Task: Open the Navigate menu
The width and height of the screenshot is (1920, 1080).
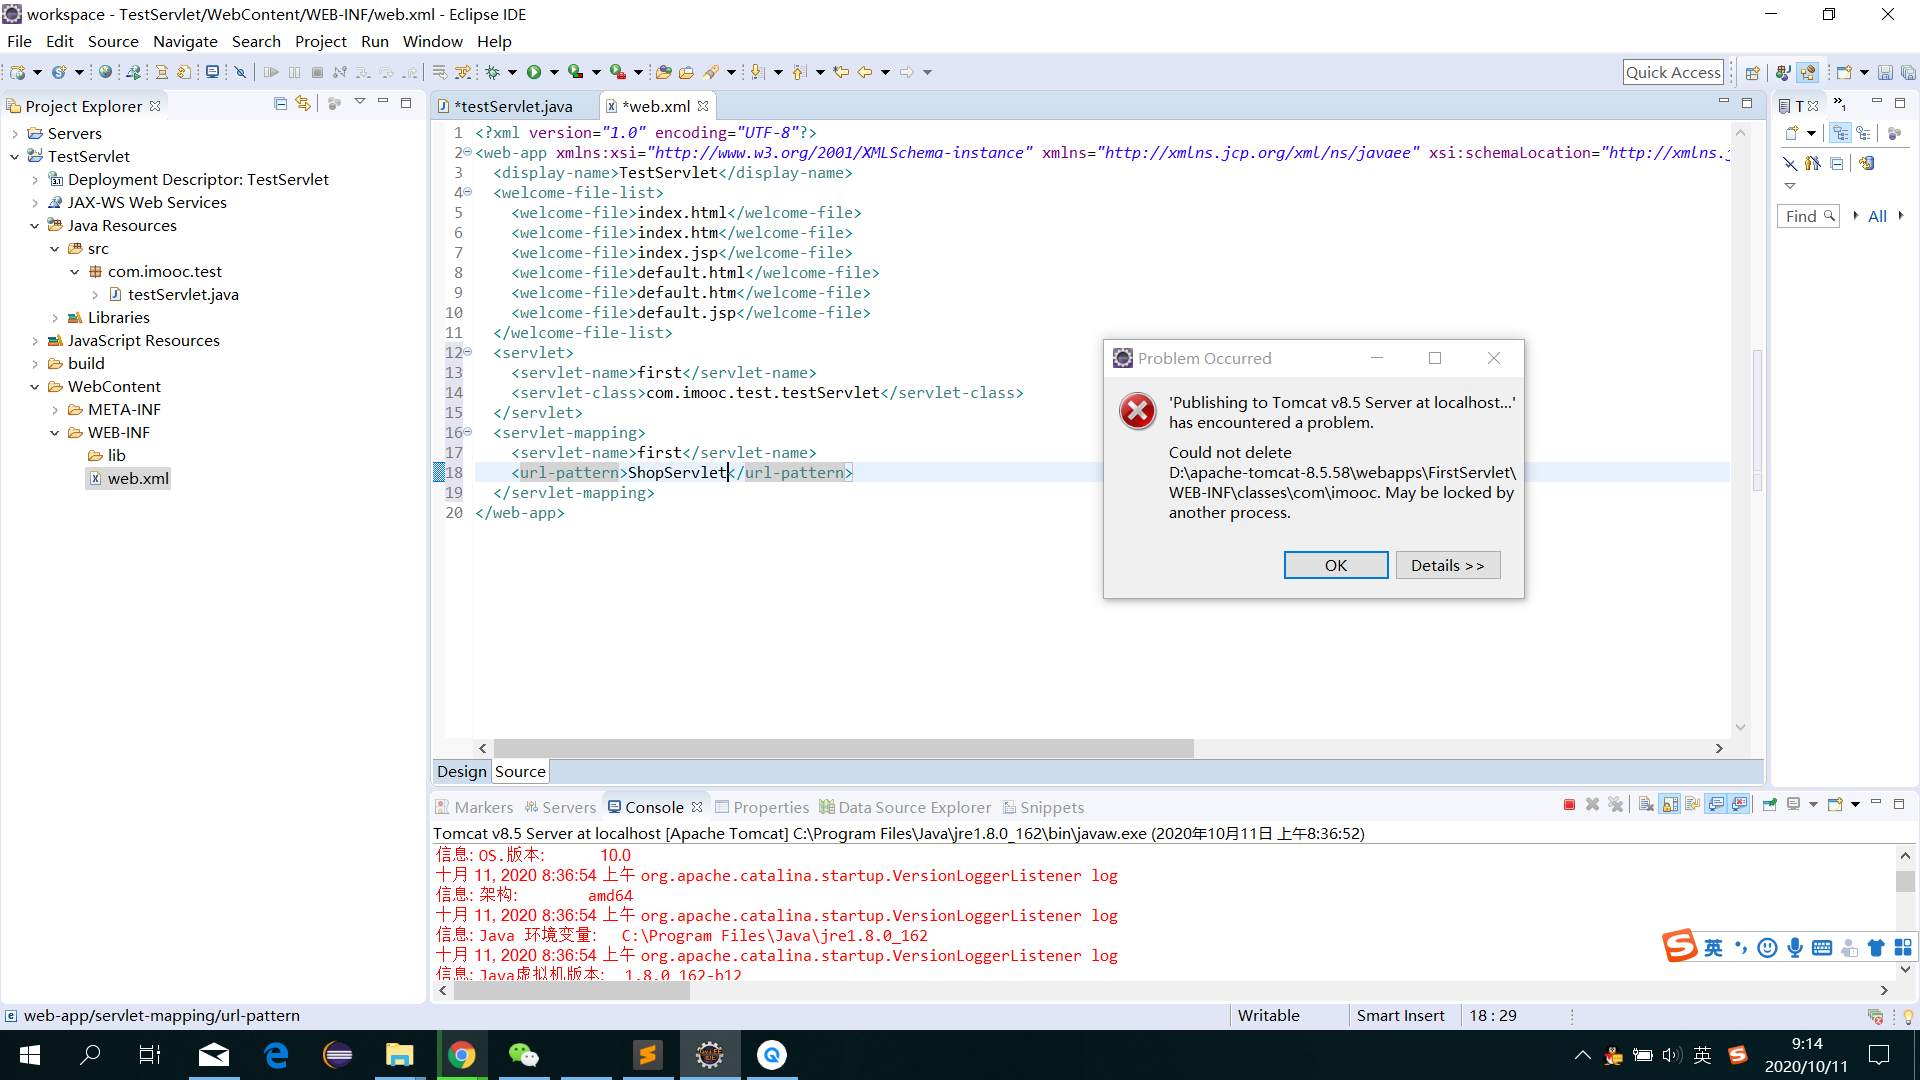Action: coord(185,41)
